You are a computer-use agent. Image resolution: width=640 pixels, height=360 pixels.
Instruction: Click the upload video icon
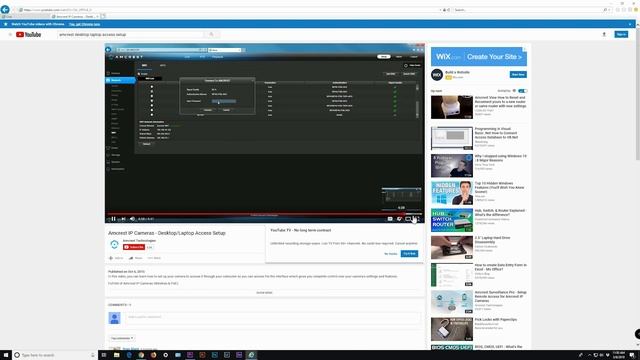pyautogui.click(x=604, y=35)
